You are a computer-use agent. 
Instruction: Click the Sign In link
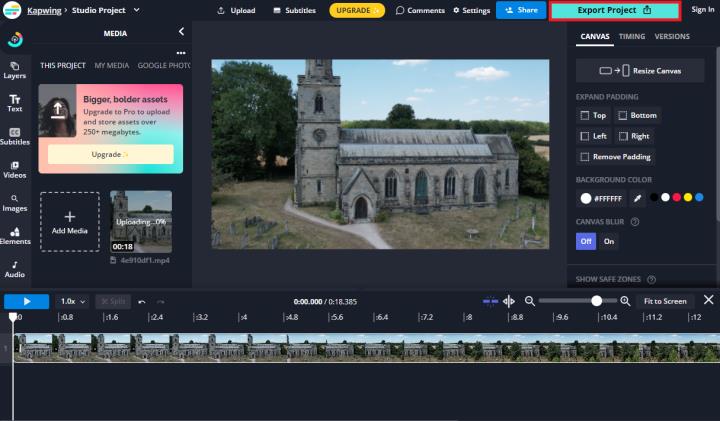(x=703, y=9)
